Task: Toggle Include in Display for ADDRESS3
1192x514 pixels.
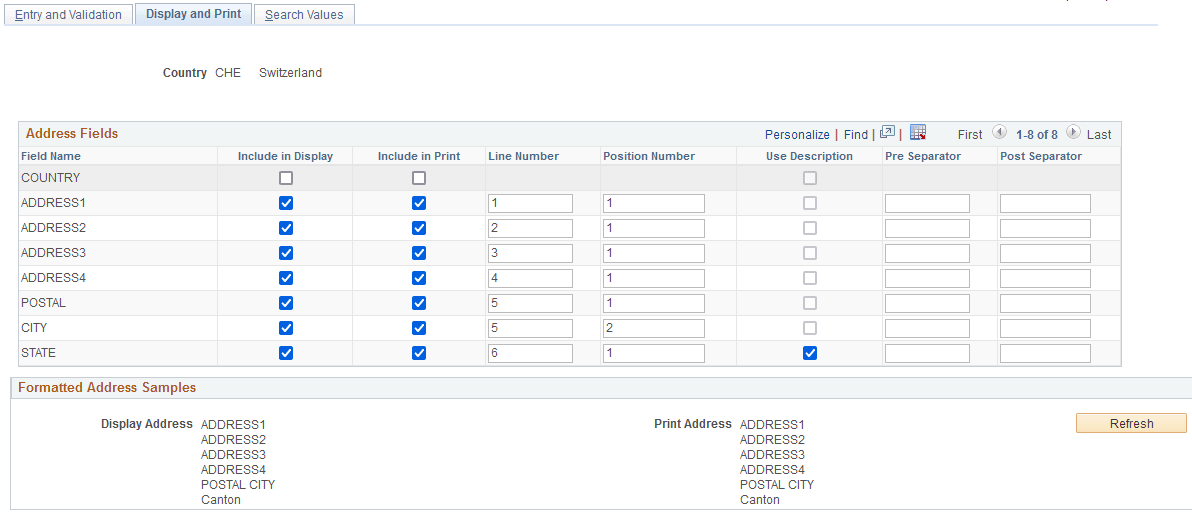Action: tap(286, 252)
